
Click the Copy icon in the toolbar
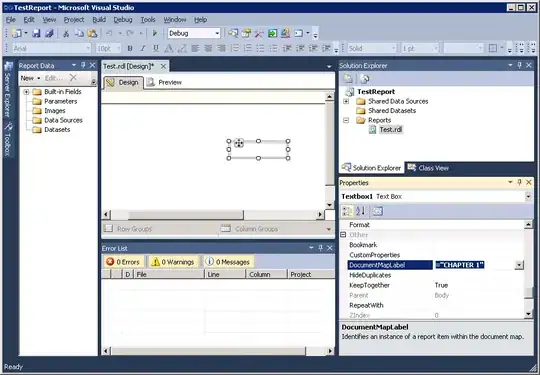(79, 33)
